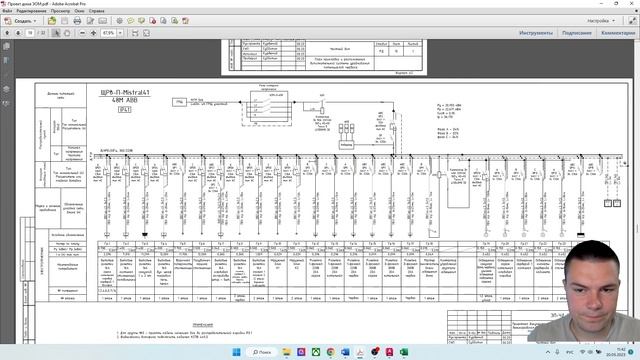The width and height of the screenshot is (640, 360).
Task: Expand the Создать dropdown arrow
Action: coord(35,21)
